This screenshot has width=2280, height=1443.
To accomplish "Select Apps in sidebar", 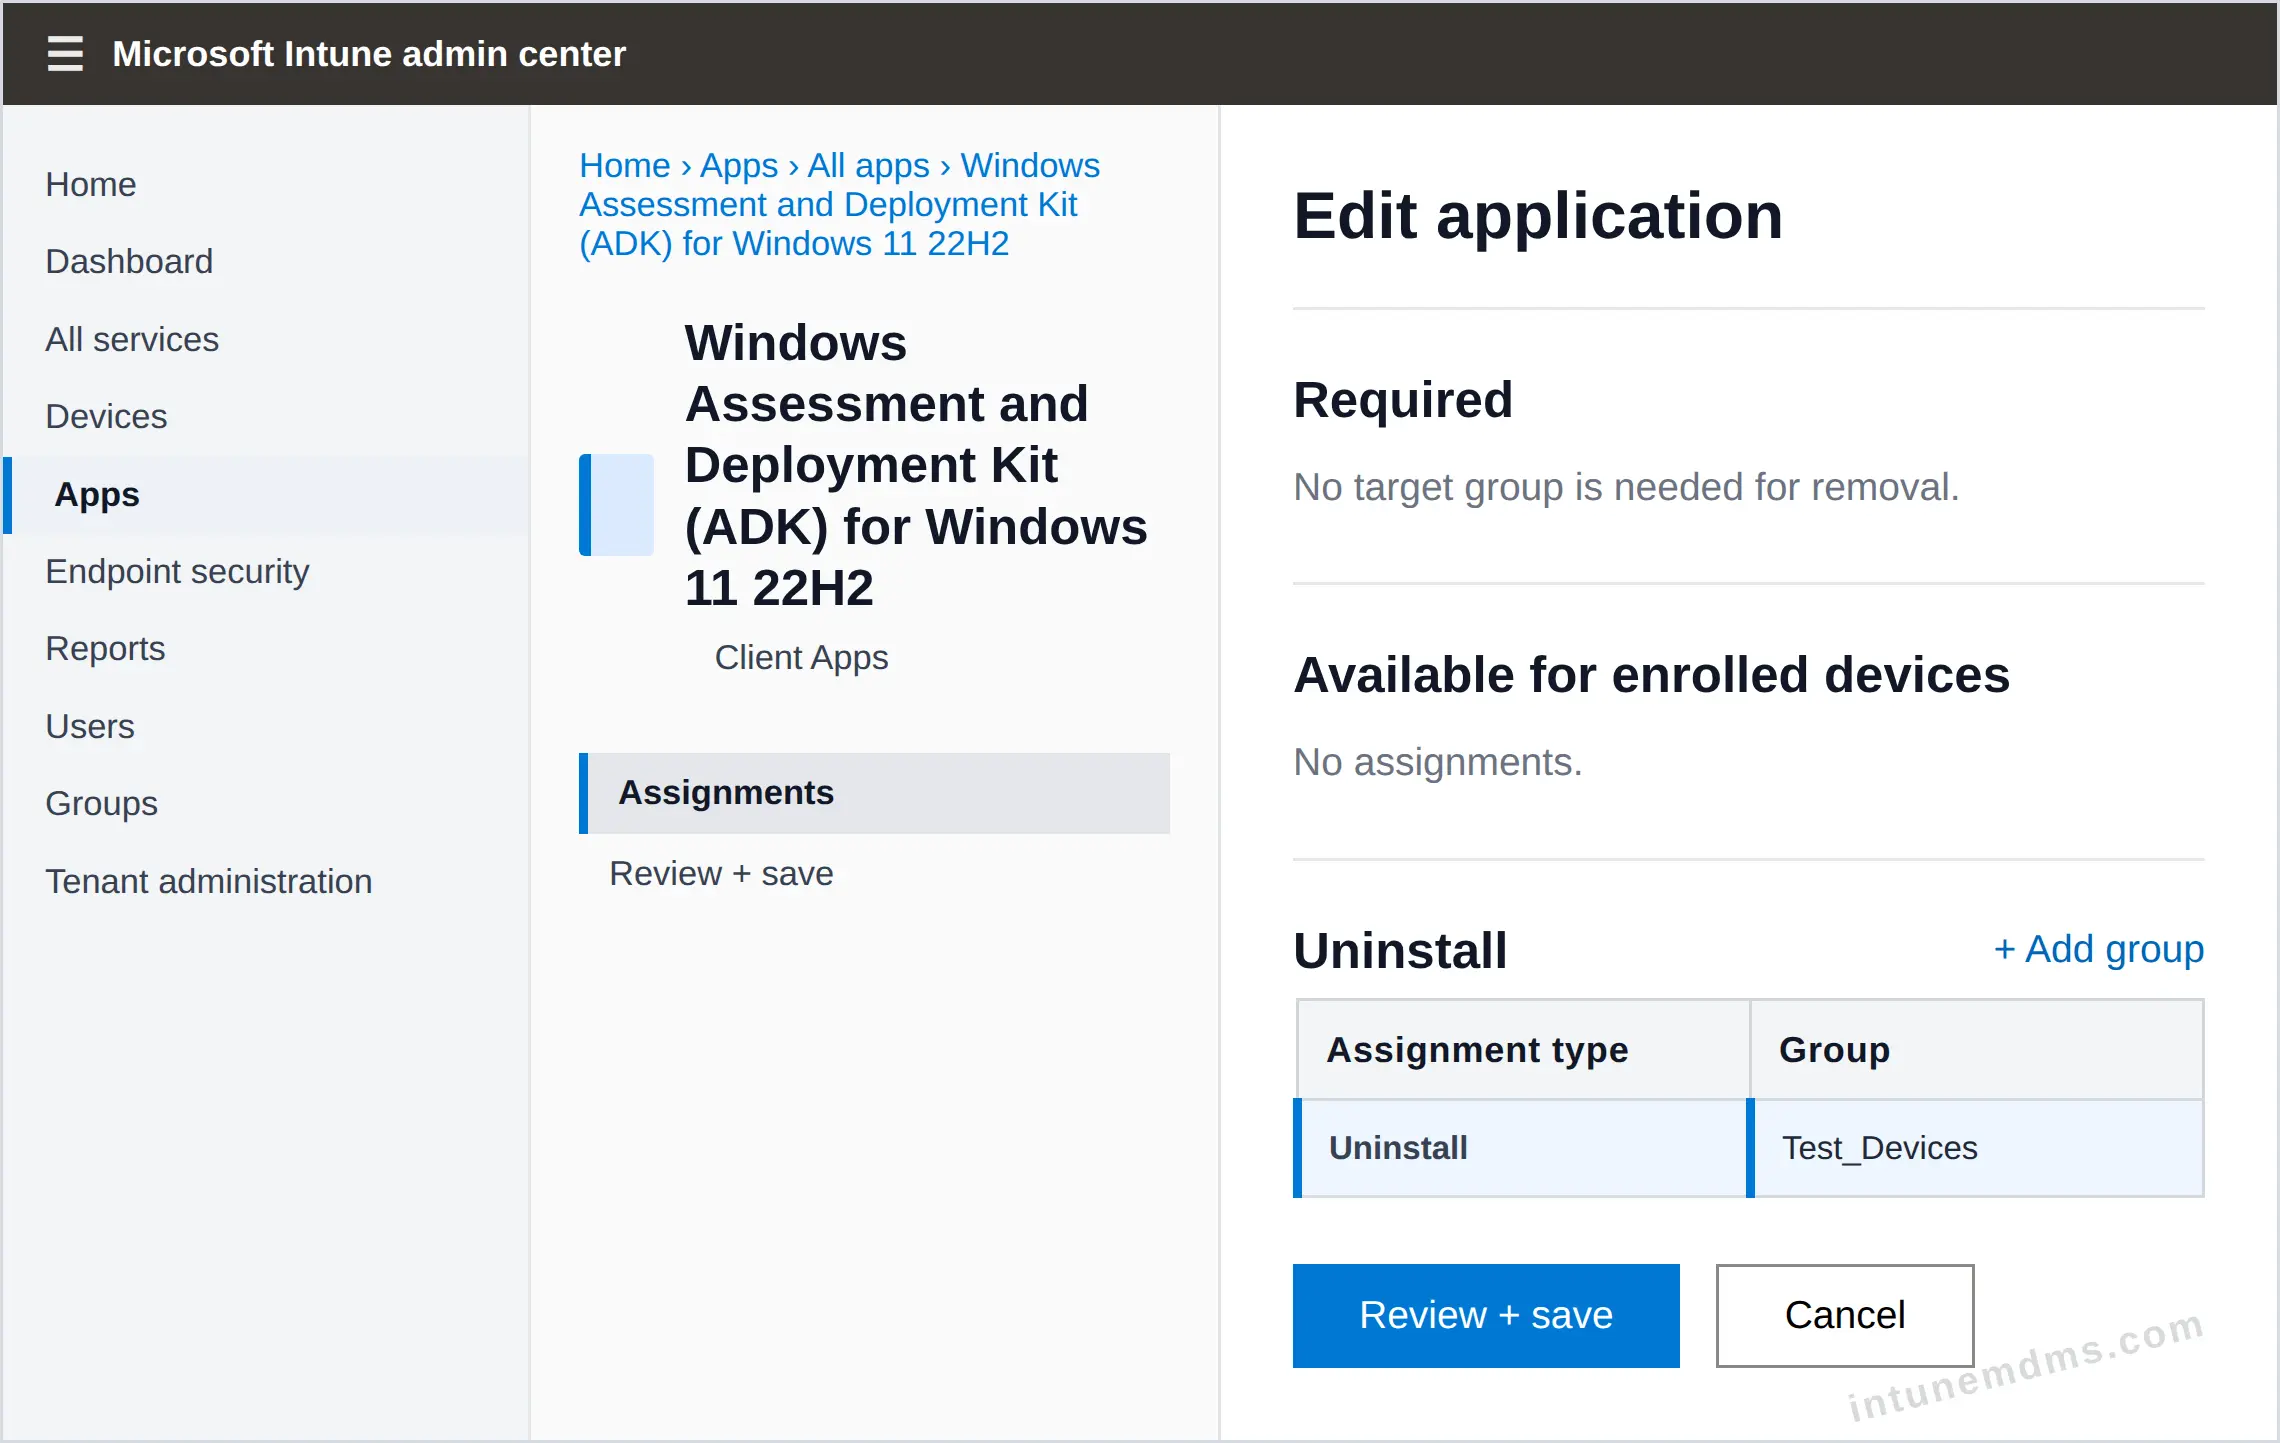I will click(x=267, y=495).
